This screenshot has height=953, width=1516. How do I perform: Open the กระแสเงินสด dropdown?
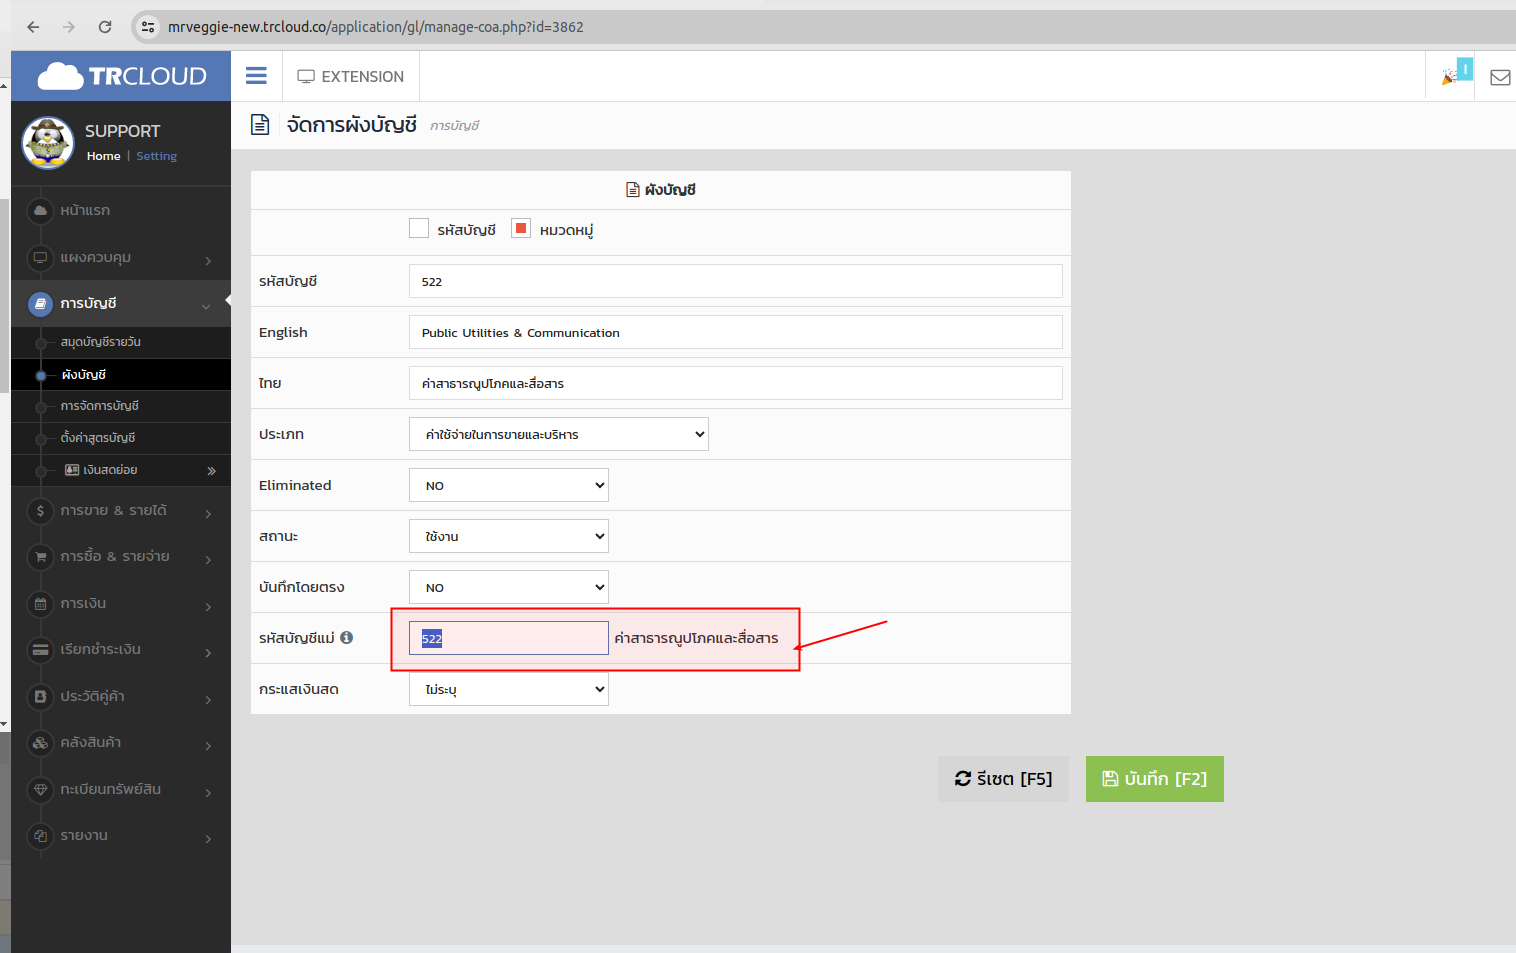pyautogui.click(x=509, y=689)
